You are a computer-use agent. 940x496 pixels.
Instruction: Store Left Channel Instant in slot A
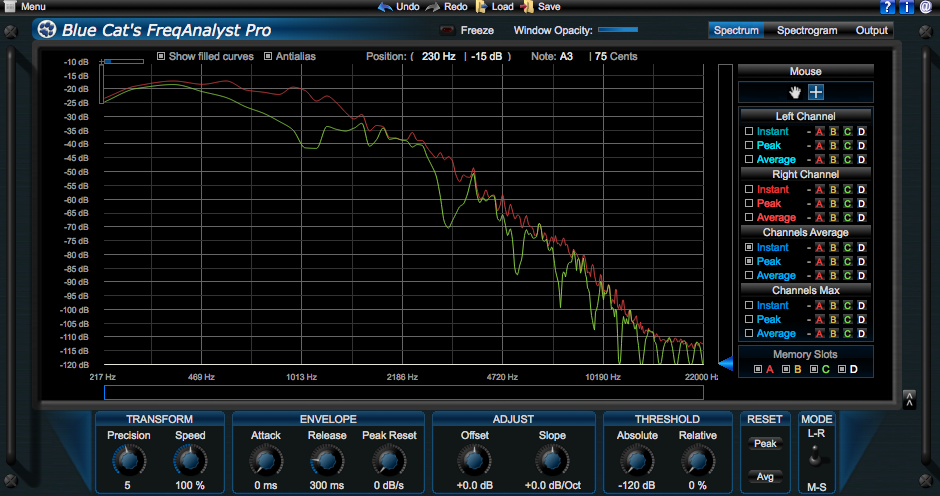[820, 131]
